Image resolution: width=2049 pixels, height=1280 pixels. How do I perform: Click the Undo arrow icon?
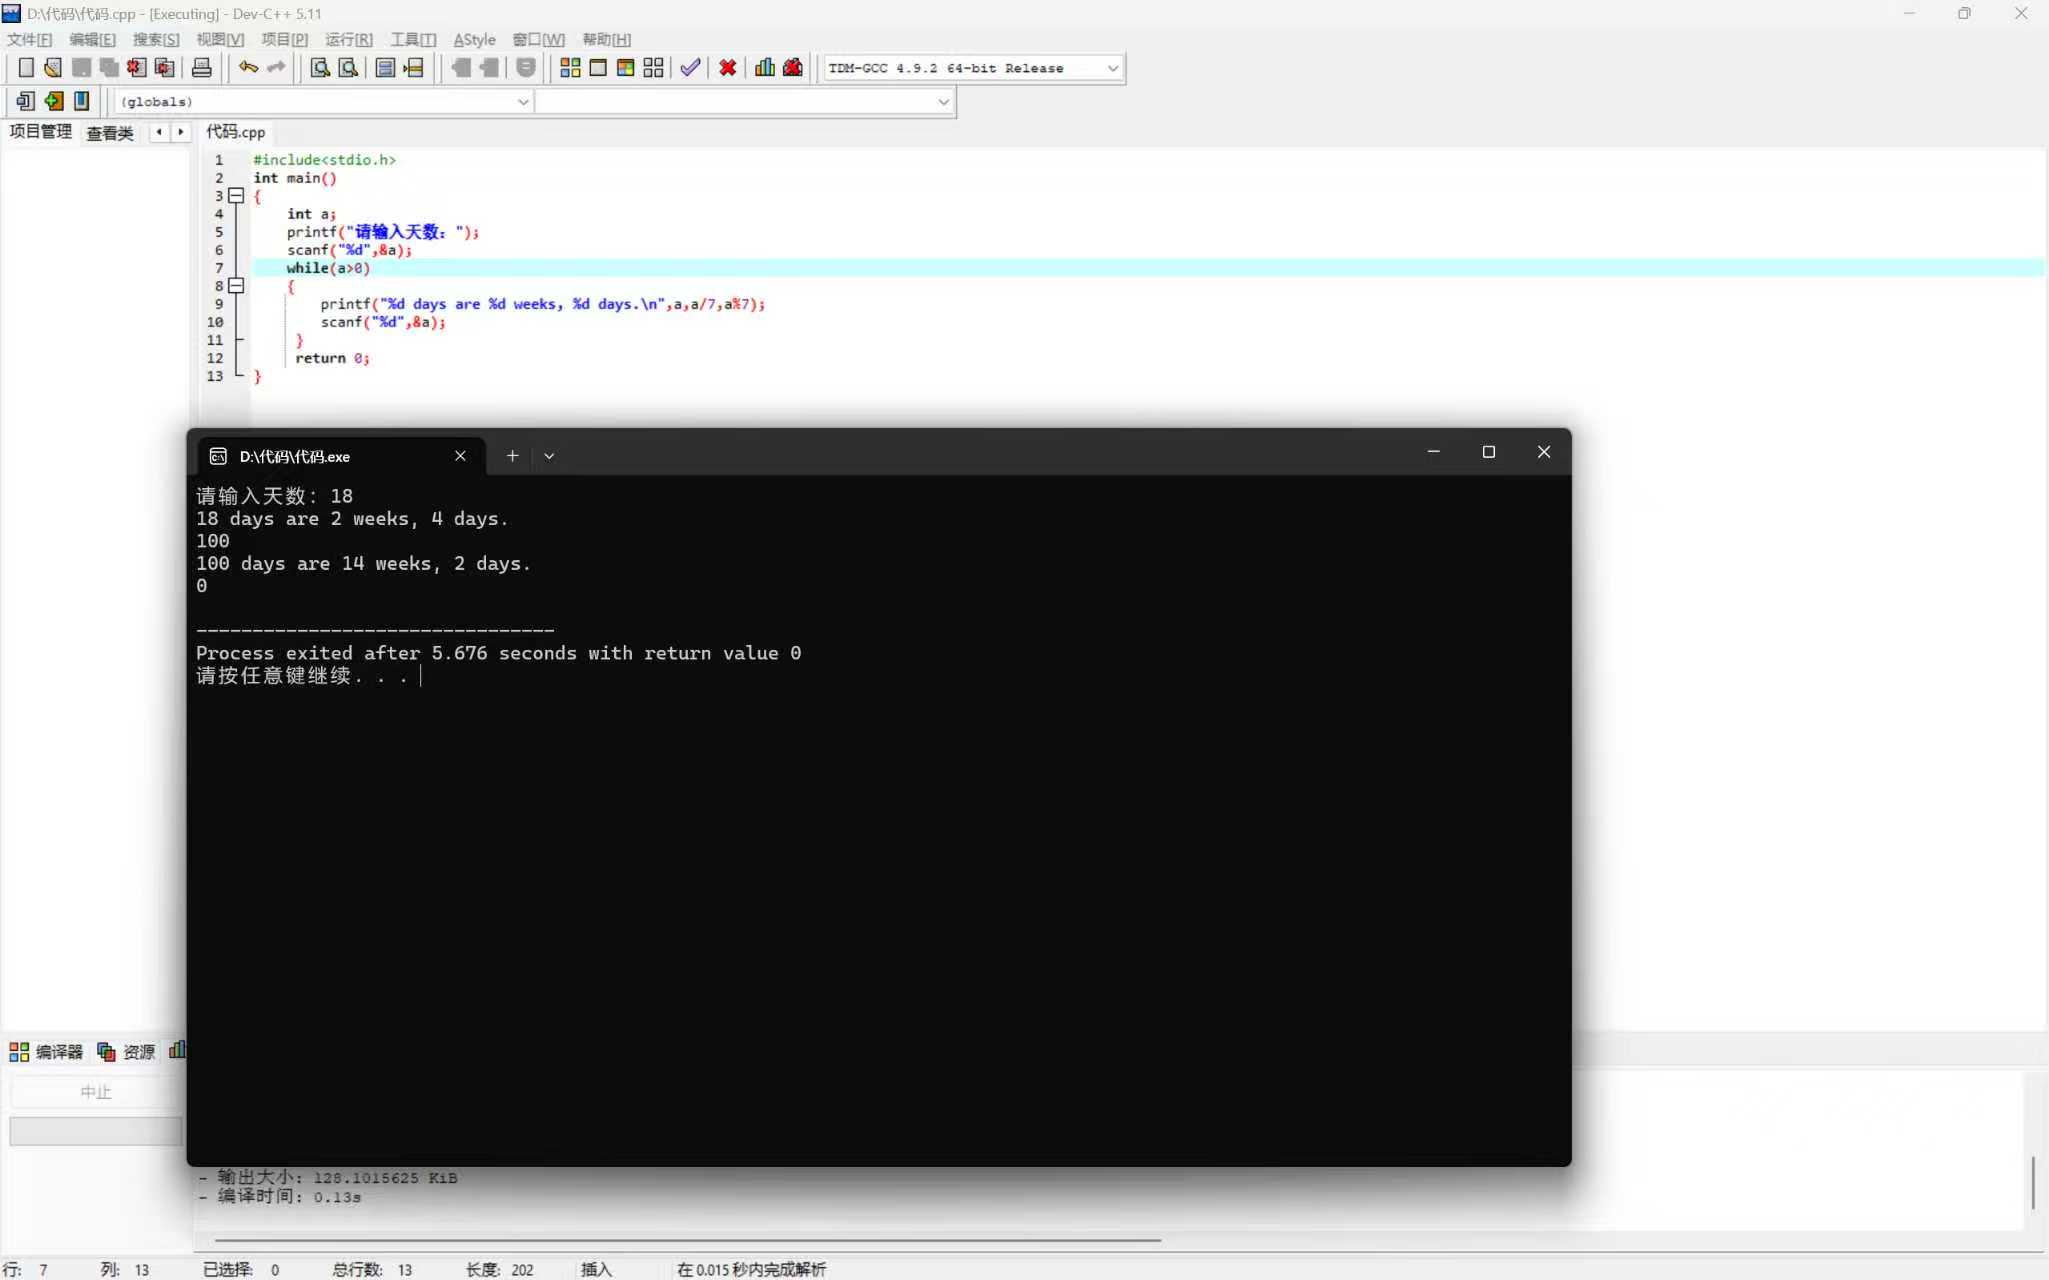tap(248, 68)
